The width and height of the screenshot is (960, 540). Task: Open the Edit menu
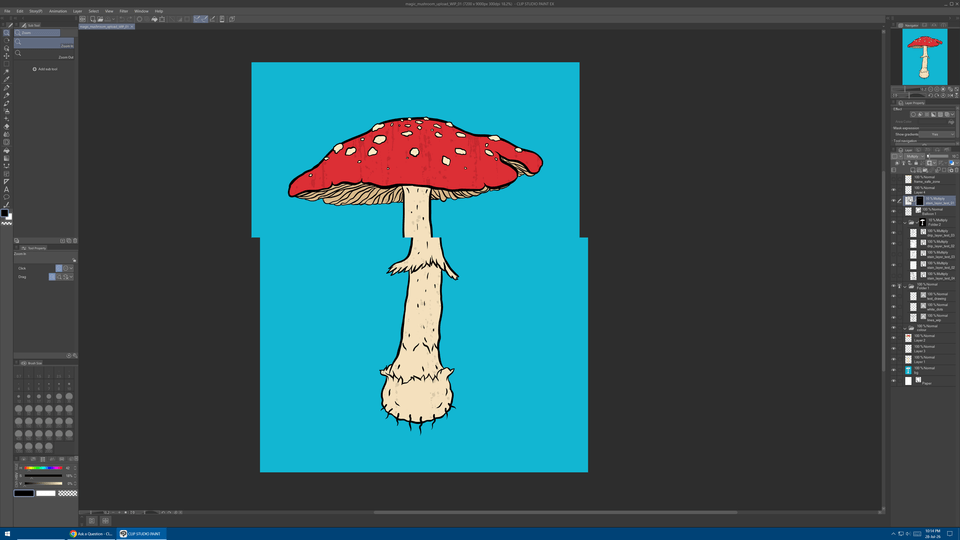[x=20, y=11]
